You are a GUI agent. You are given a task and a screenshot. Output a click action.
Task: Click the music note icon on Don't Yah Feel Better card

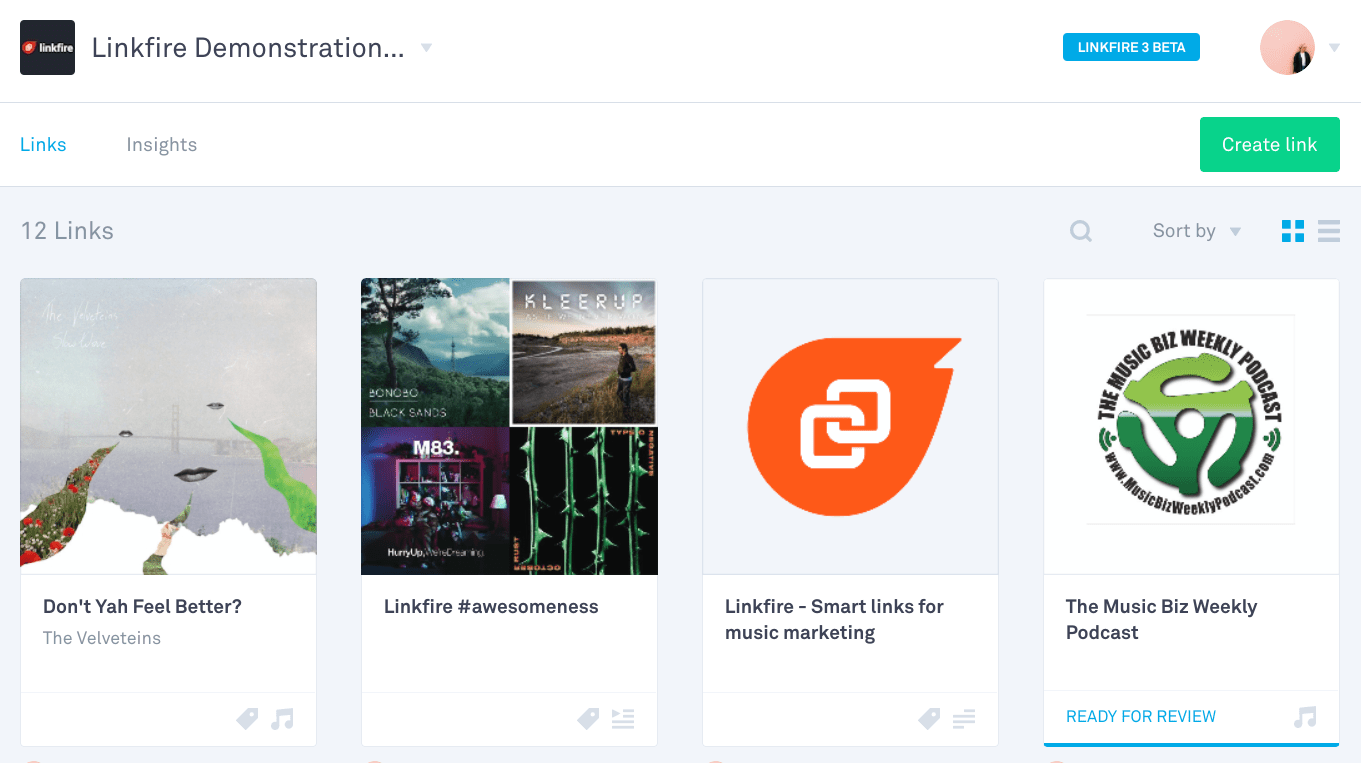(x=282, y=718)
